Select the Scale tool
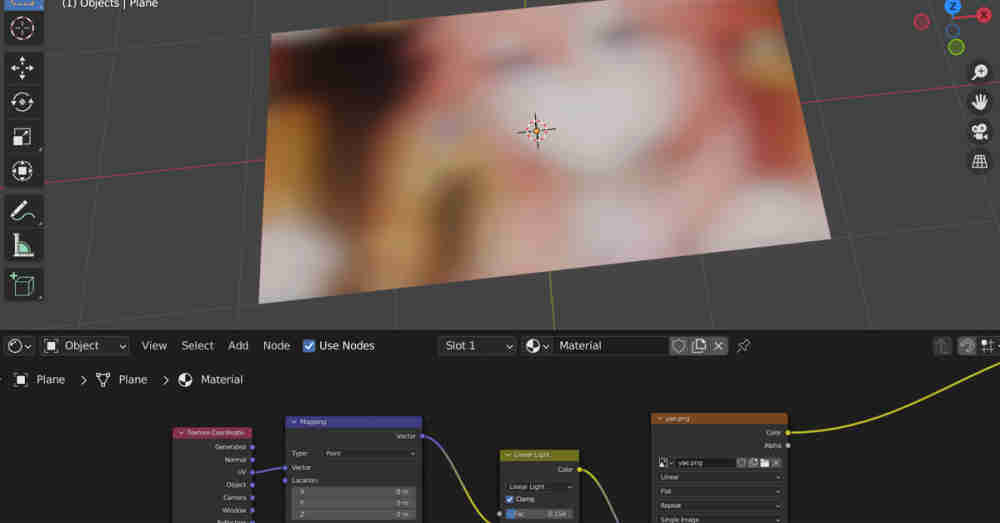The image size is (1000, 523). click(21, 137)
